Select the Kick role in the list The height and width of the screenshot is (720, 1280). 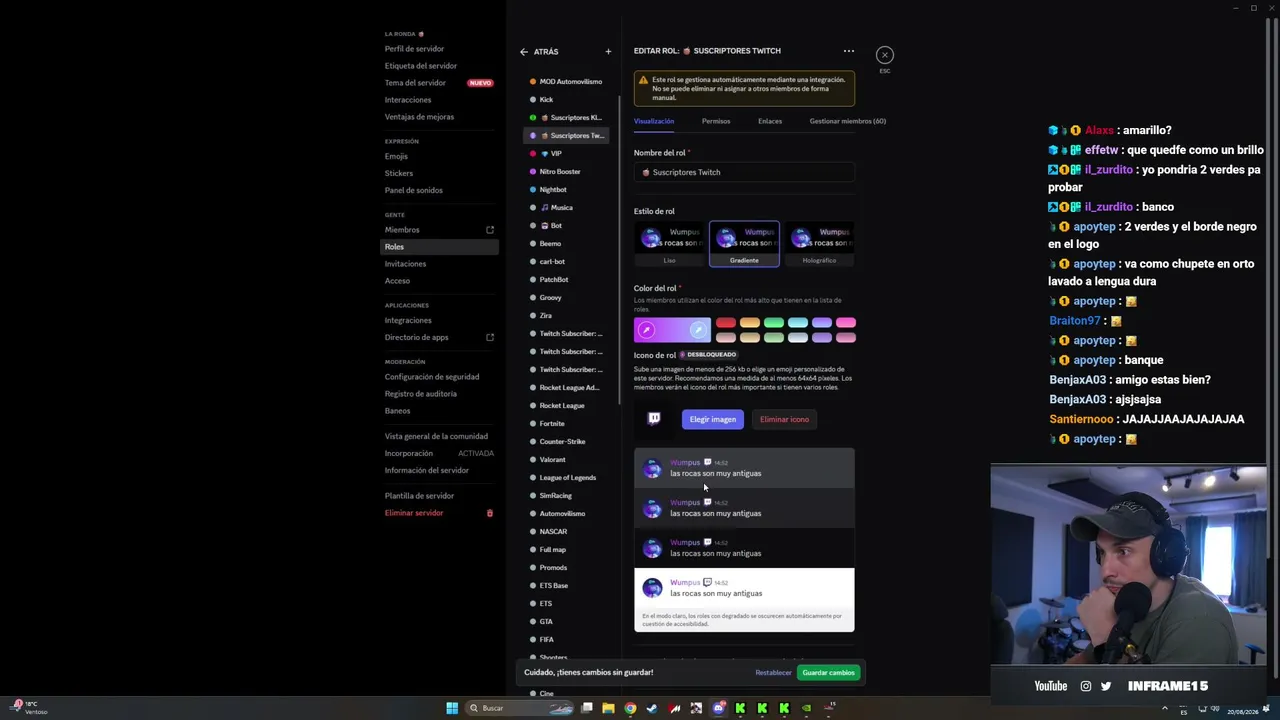point(566,100)
